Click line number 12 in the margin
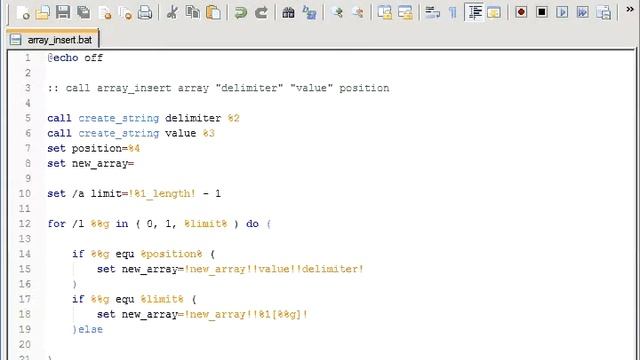This screenshot has width=640, height=360. (24, 224)
